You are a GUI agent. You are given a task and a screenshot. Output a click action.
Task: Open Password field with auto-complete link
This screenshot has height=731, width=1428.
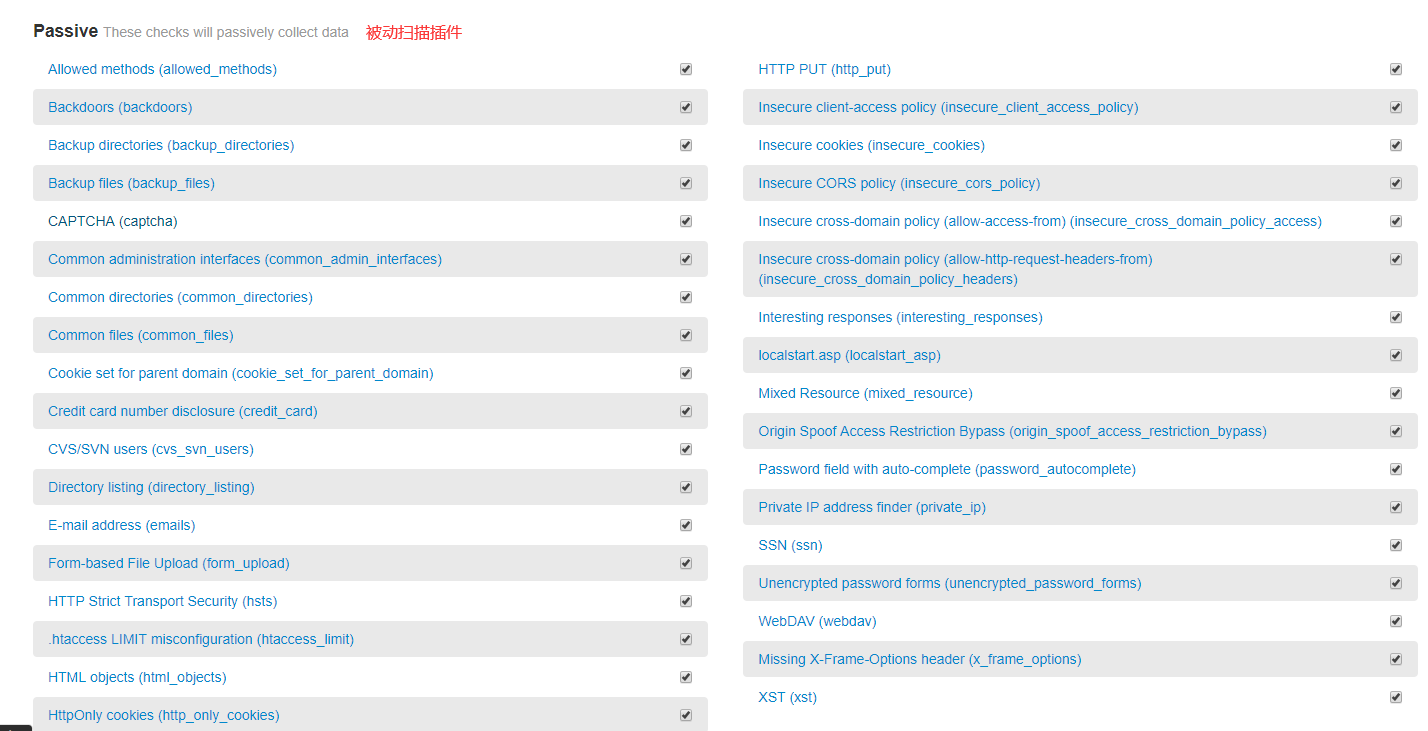pos(947,469)
